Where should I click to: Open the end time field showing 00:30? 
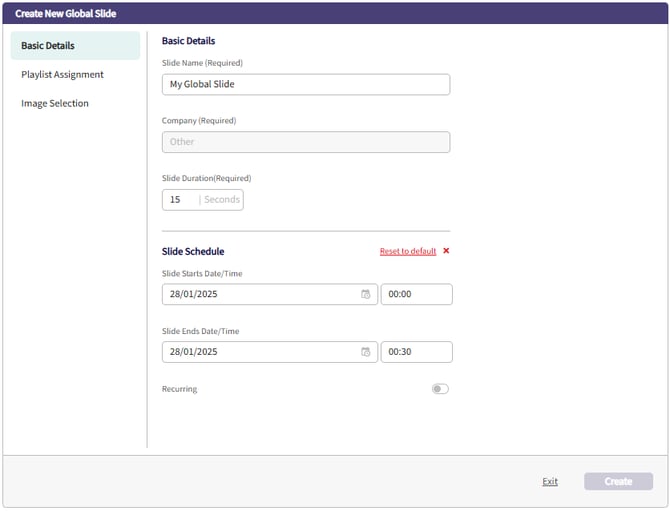tap(416, 352)
